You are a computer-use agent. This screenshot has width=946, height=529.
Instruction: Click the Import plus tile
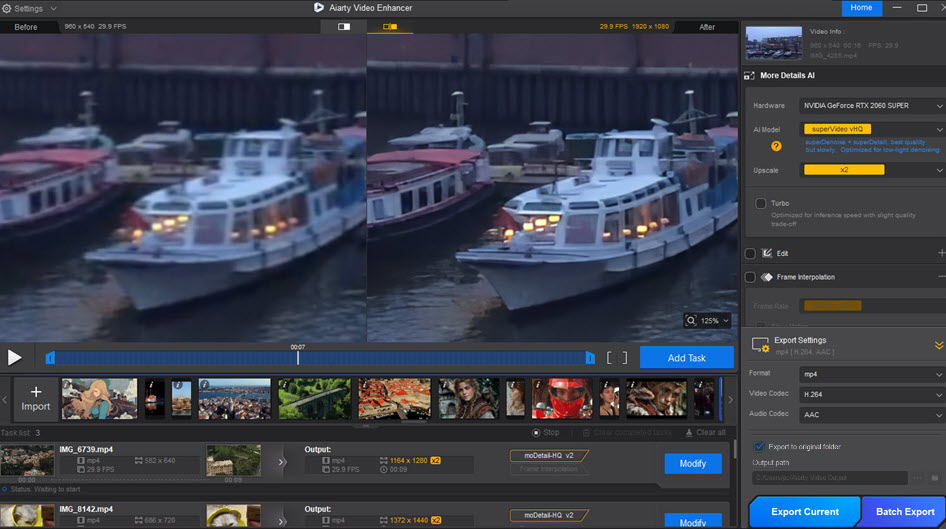35,398
